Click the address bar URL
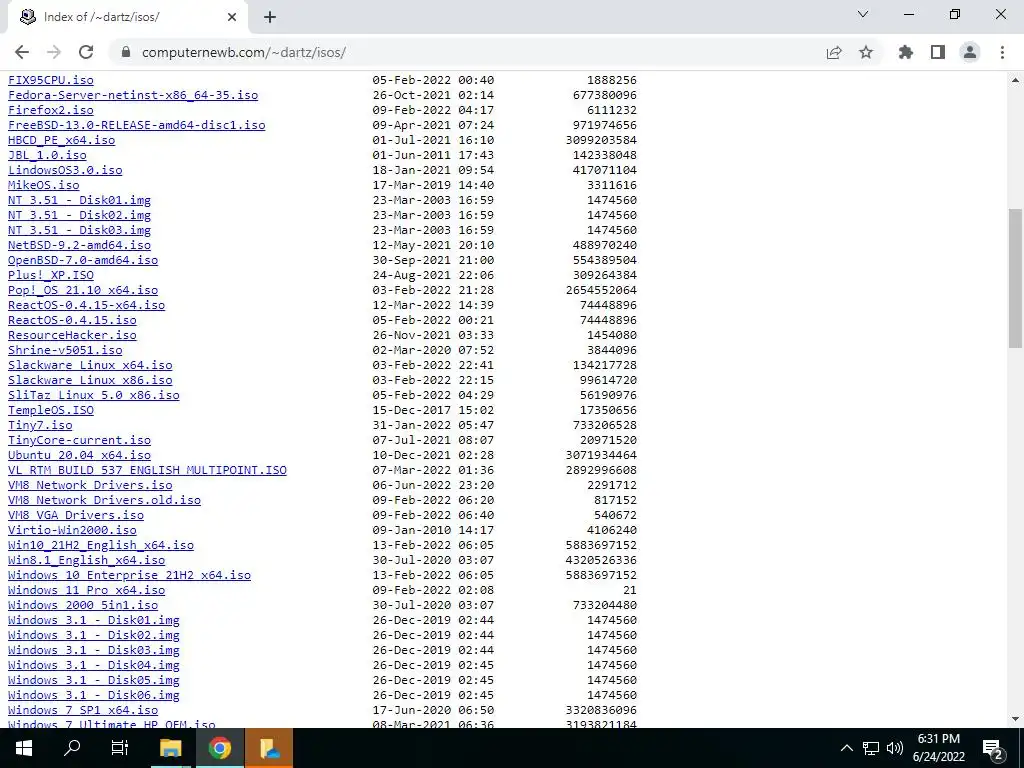 tap(244, 52)
